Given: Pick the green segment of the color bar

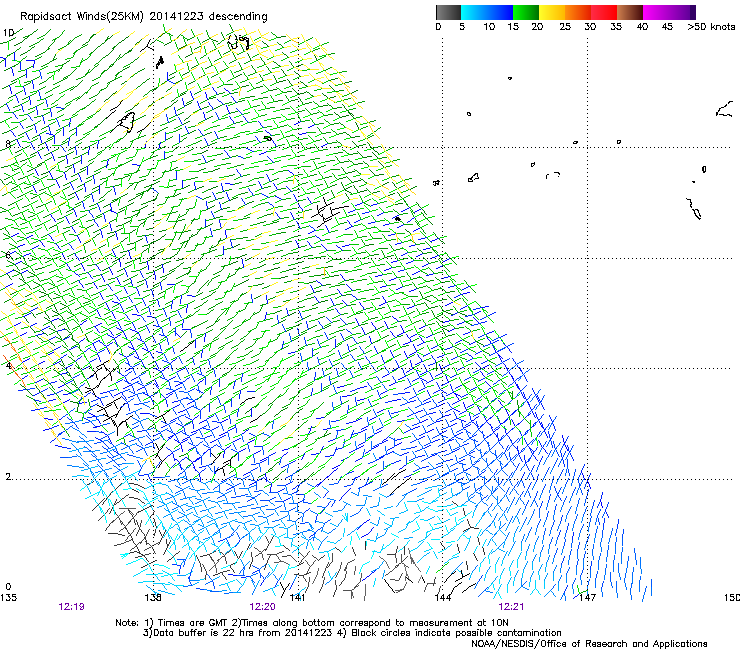Looking at the screenshot, I should pos(526,13).
